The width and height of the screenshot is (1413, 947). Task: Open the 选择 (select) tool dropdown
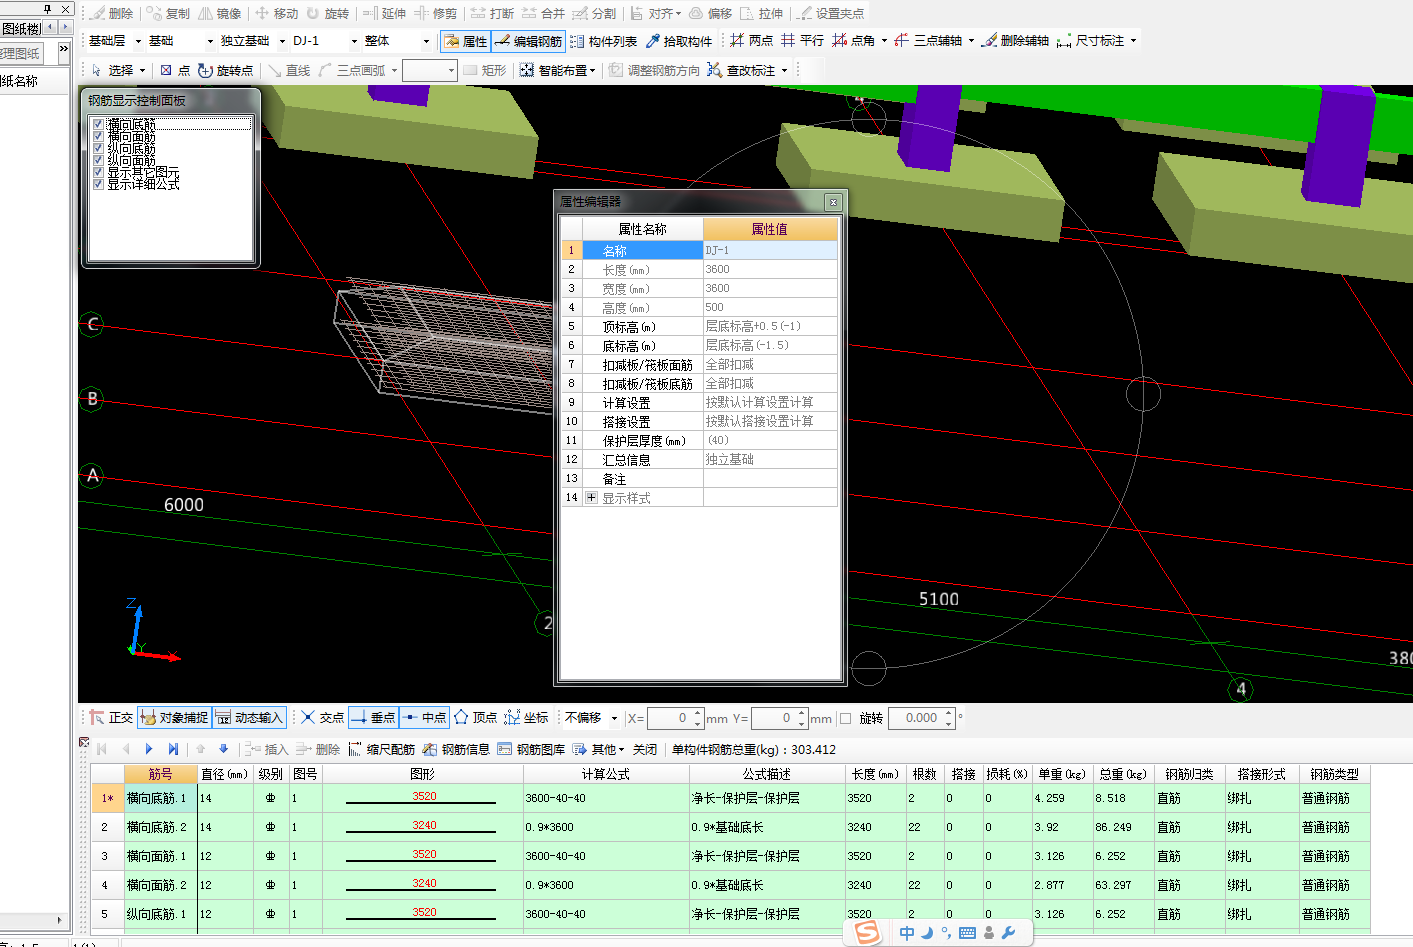coord(142,70)
